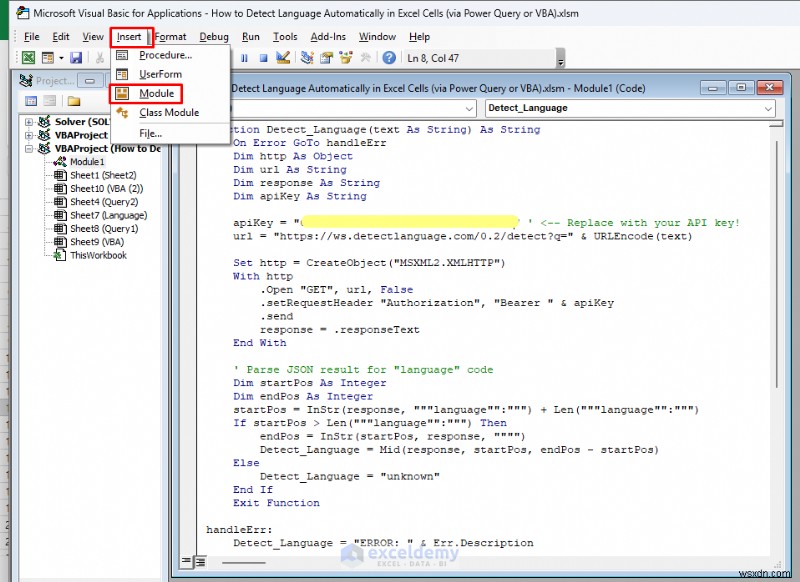Image resolution: width=800 pixels, height=582 pixels.
Task: Pause execution with the Break icon
Action: [244, 58]
